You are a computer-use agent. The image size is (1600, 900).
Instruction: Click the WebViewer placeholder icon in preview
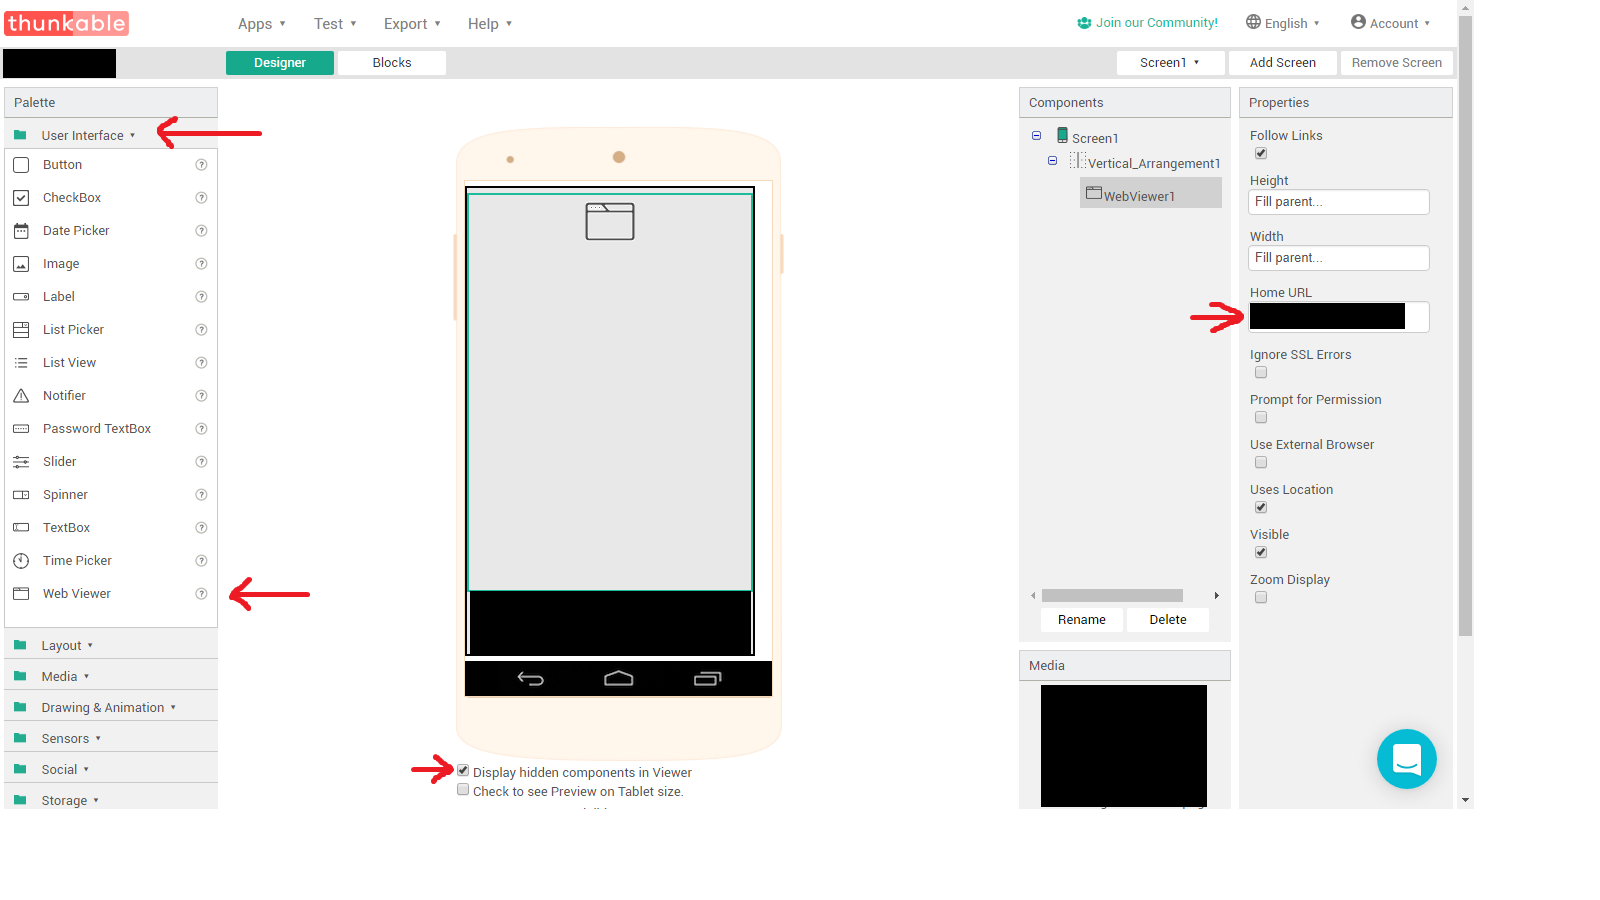[x=610, y=221]
